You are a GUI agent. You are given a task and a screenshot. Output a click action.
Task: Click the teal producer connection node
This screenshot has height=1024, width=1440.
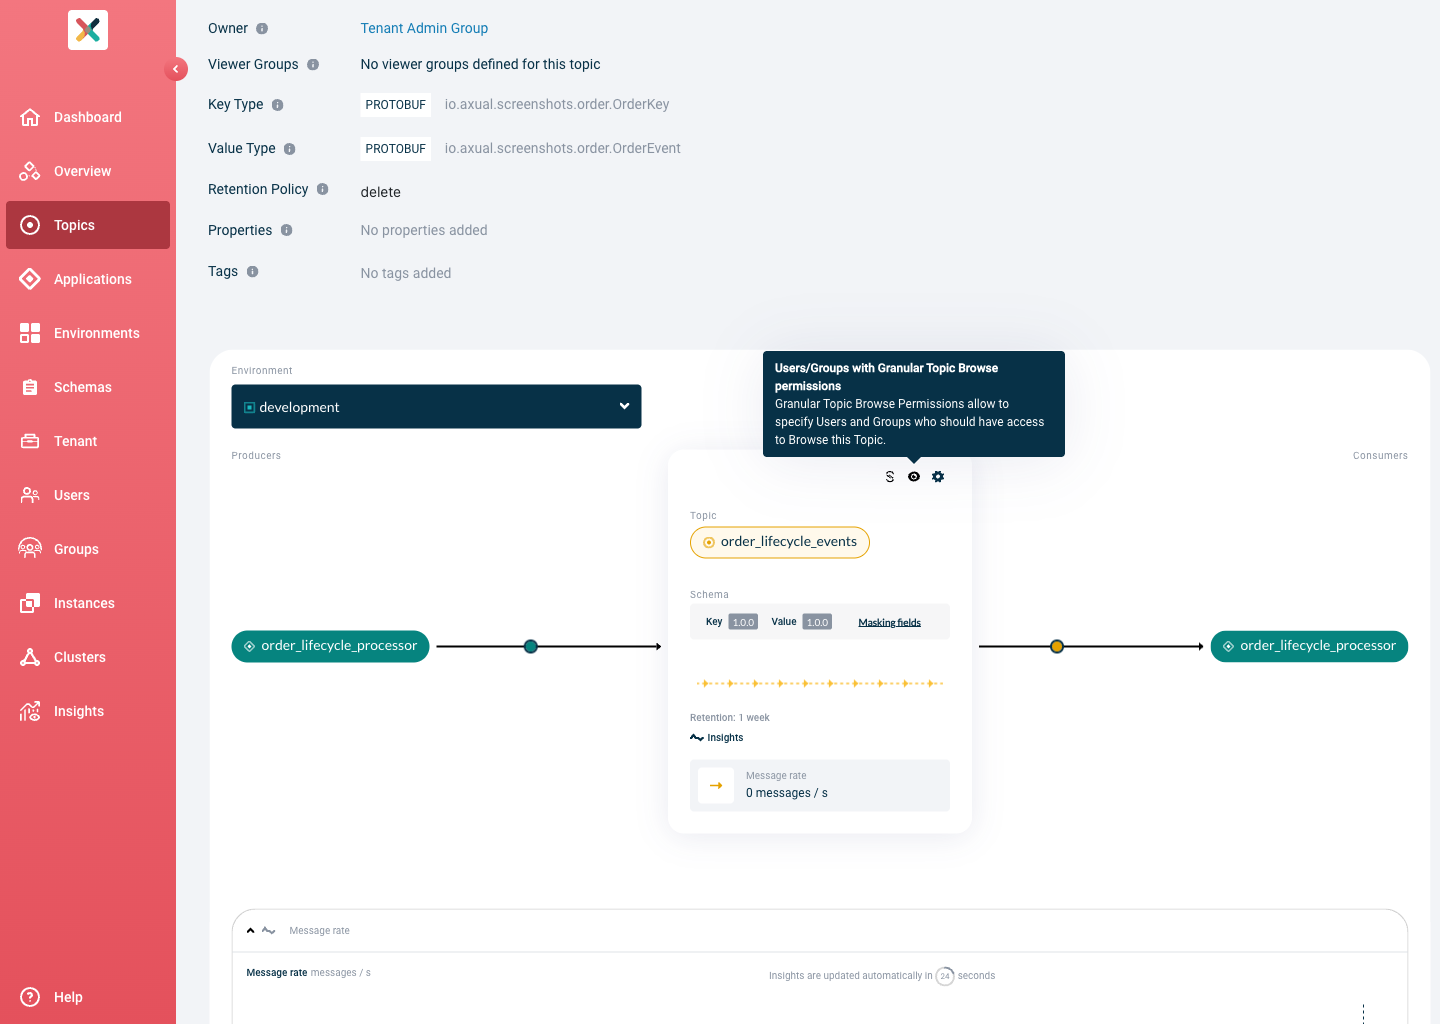pyautogui.click(x=531, y=647)
